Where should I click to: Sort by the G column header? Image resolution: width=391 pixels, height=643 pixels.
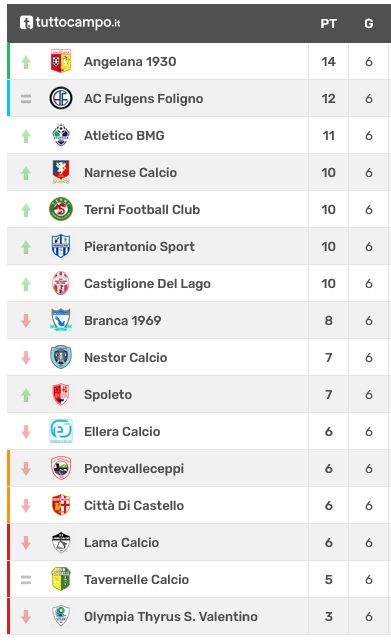(x=368, y=24)
